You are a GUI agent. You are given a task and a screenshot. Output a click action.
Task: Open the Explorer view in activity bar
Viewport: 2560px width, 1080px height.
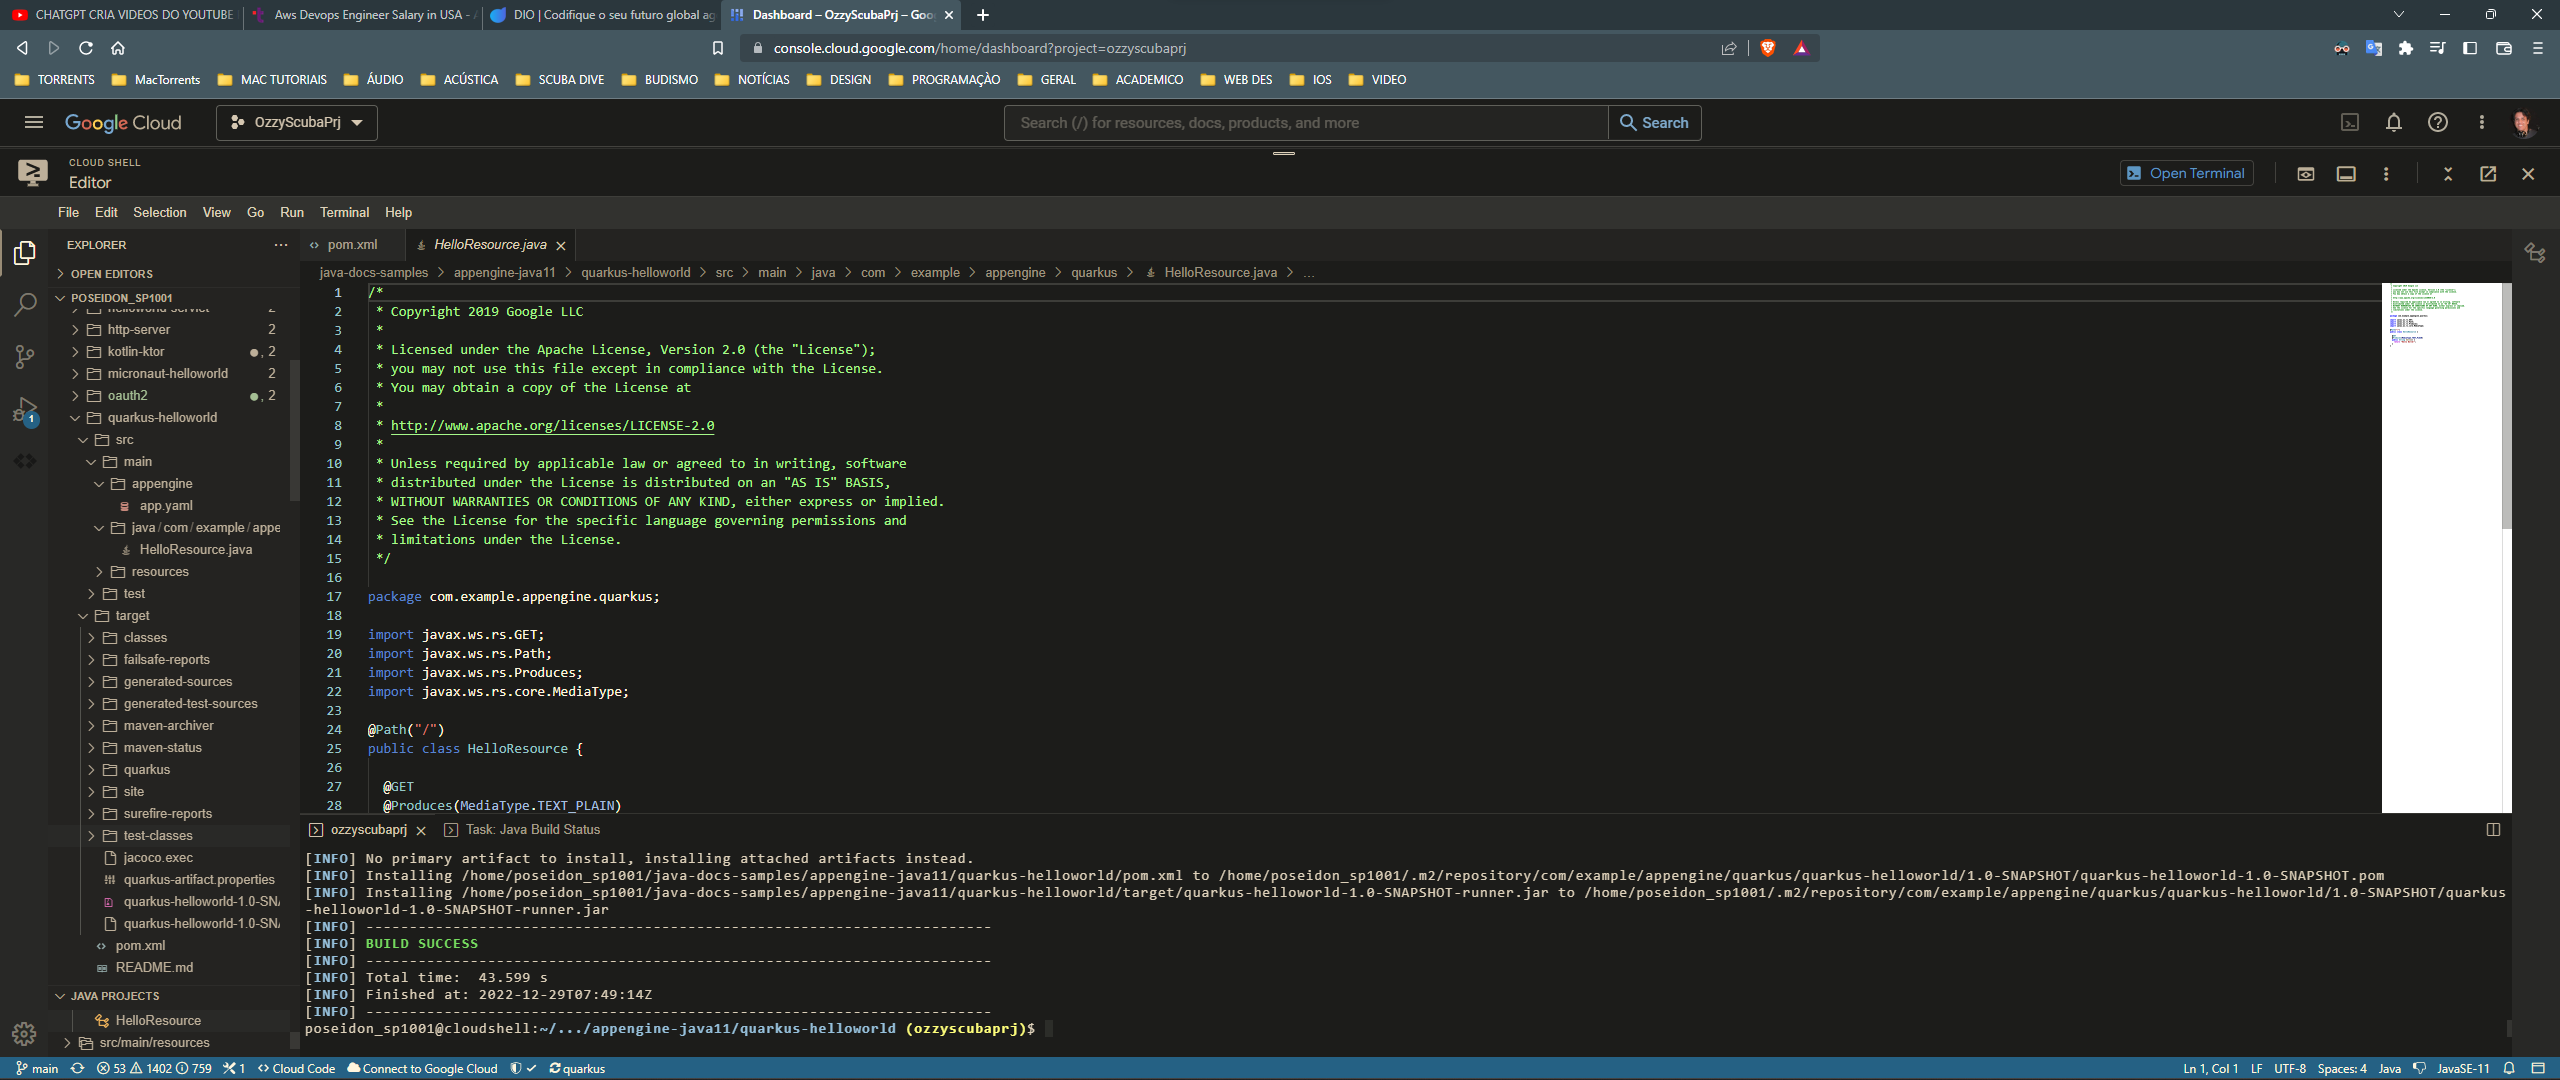pos(25,253)
